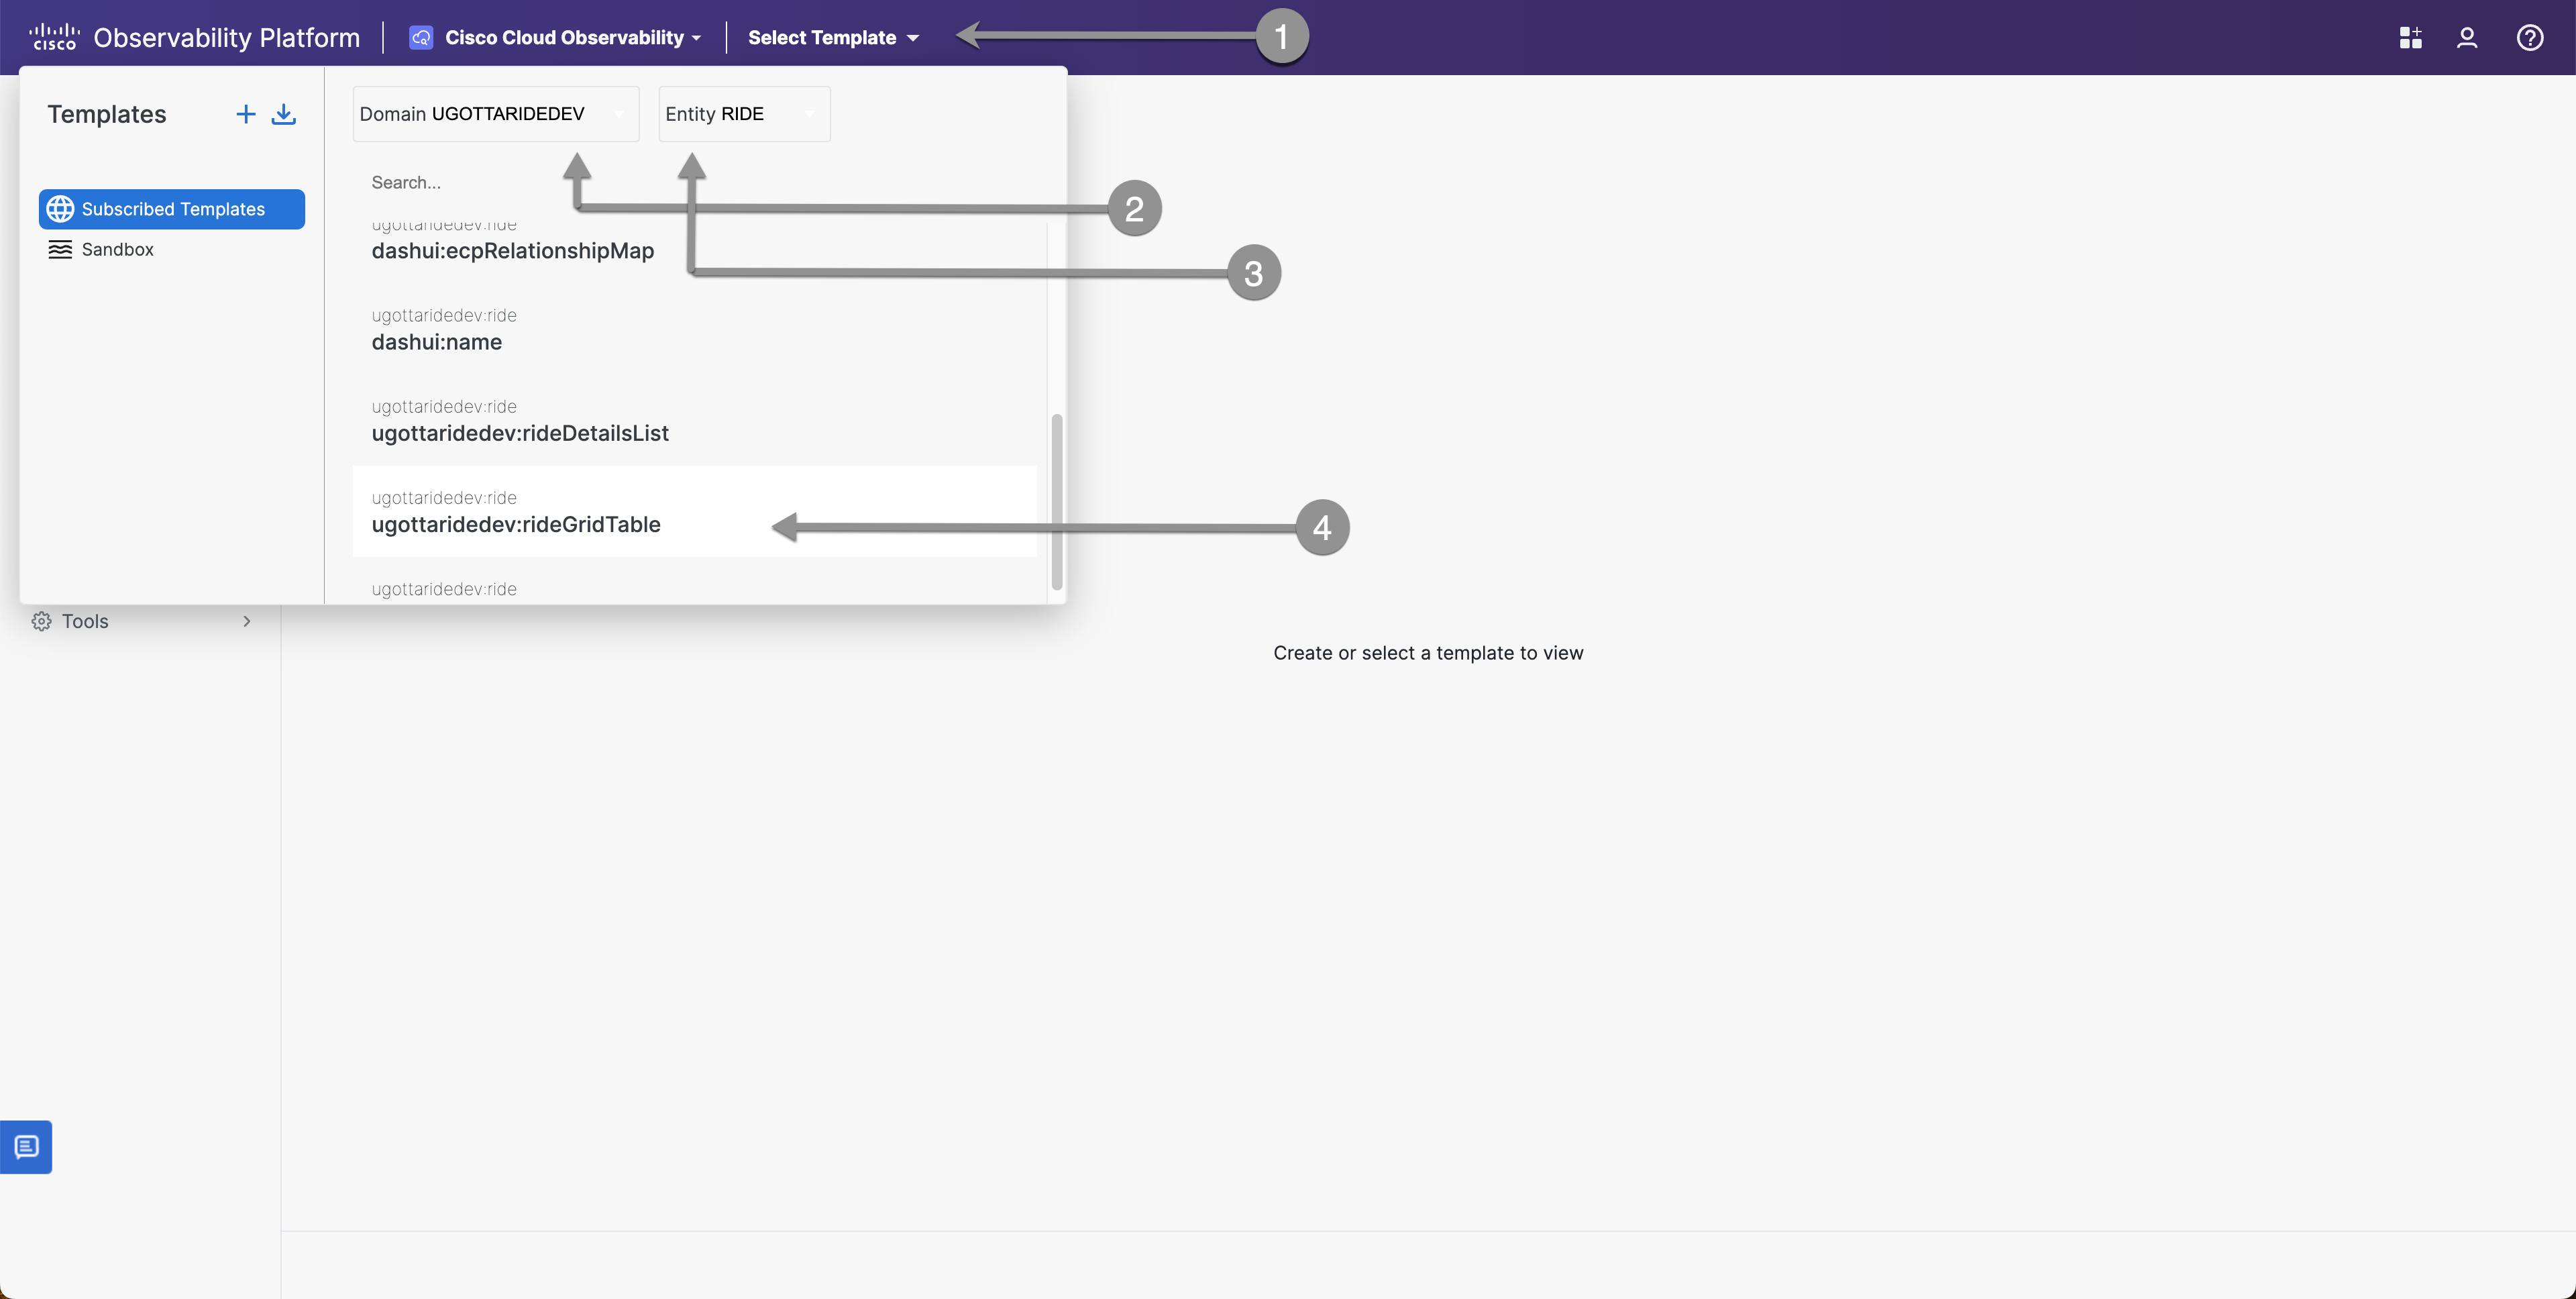Select the dashui:ecpRelationshipMap template
Viewport: 2576px width, 1299px height.
coord(512,250)
